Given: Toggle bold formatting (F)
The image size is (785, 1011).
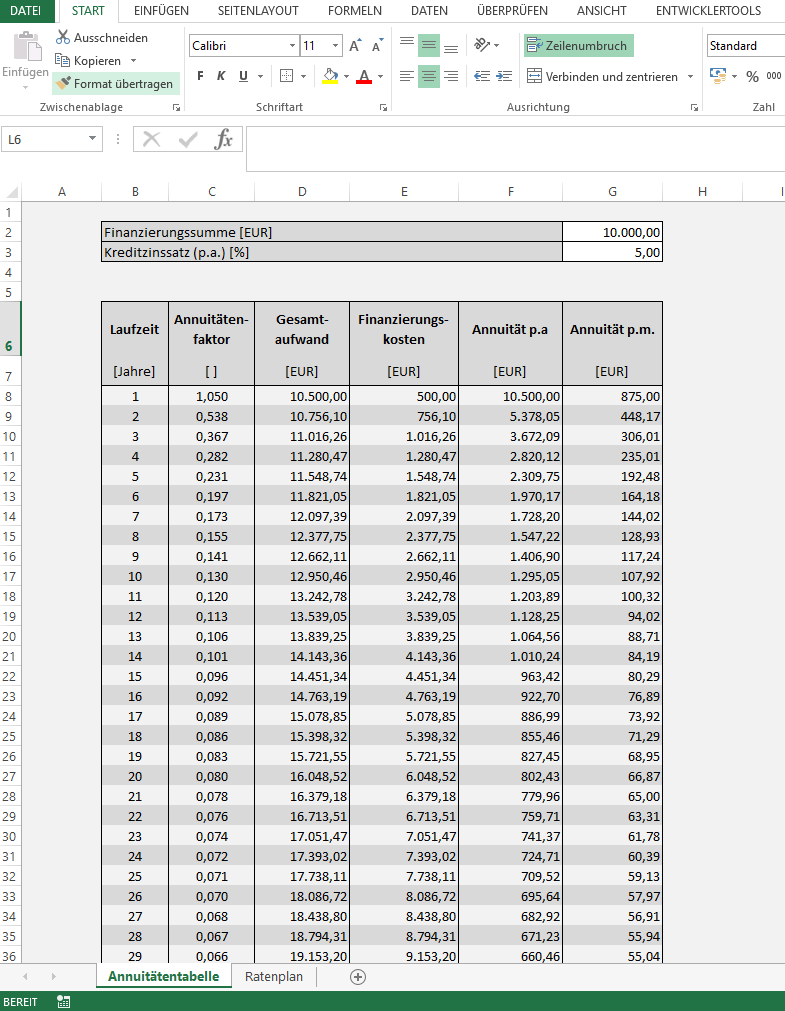Looking at the screenshot, I should [x=200, y=76].
